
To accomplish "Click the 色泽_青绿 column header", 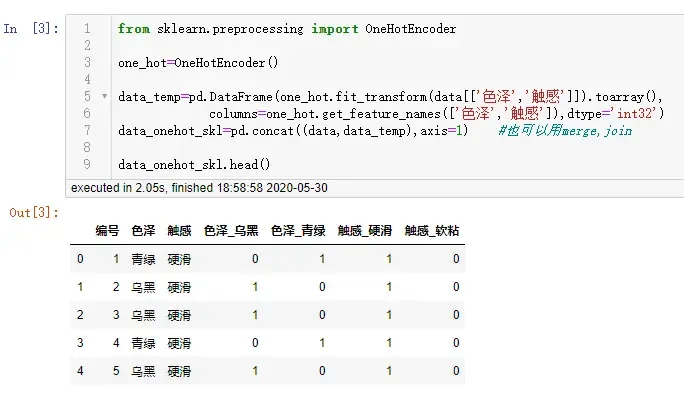I will point(298,230).
